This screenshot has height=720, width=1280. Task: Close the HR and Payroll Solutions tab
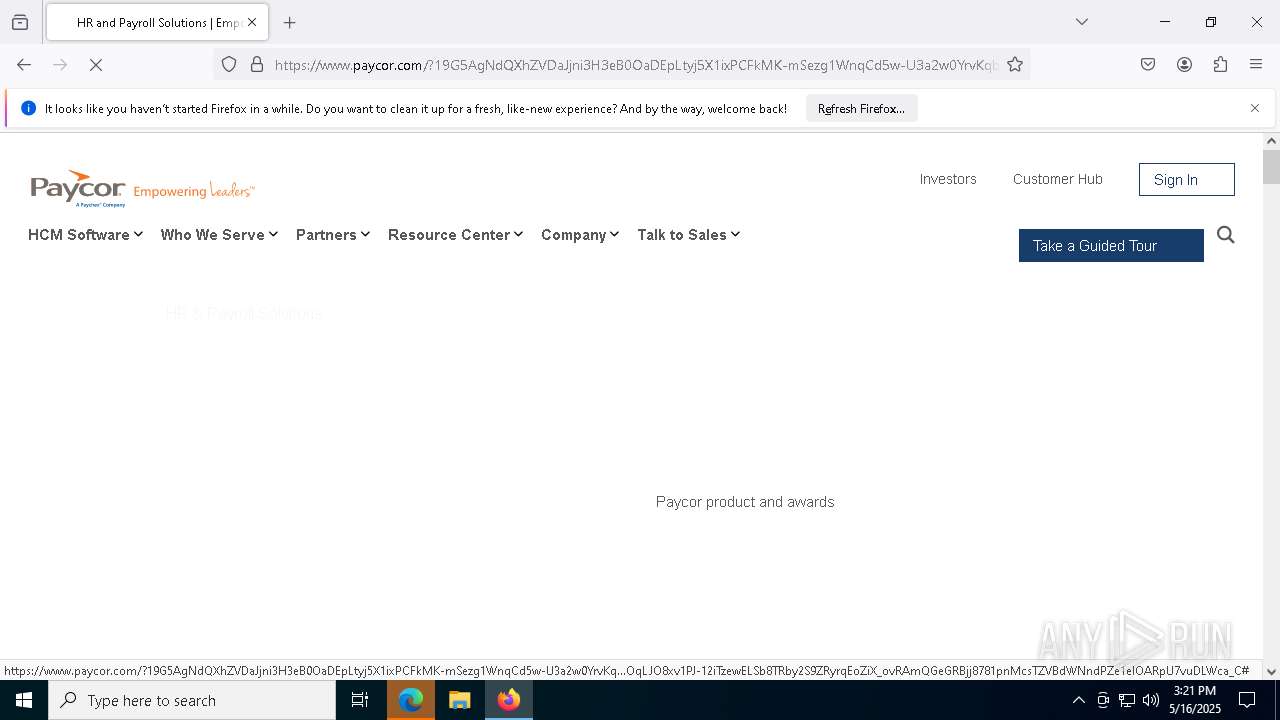pyautogui.click(x=252, y=22)
